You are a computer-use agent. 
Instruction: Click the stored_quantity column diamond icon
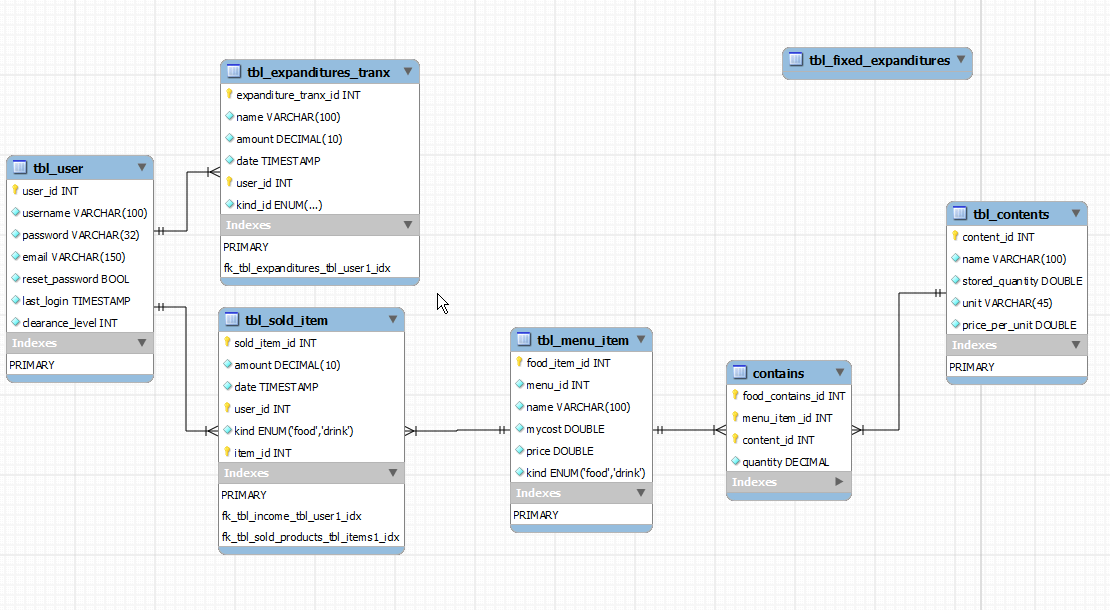point(956,280)
